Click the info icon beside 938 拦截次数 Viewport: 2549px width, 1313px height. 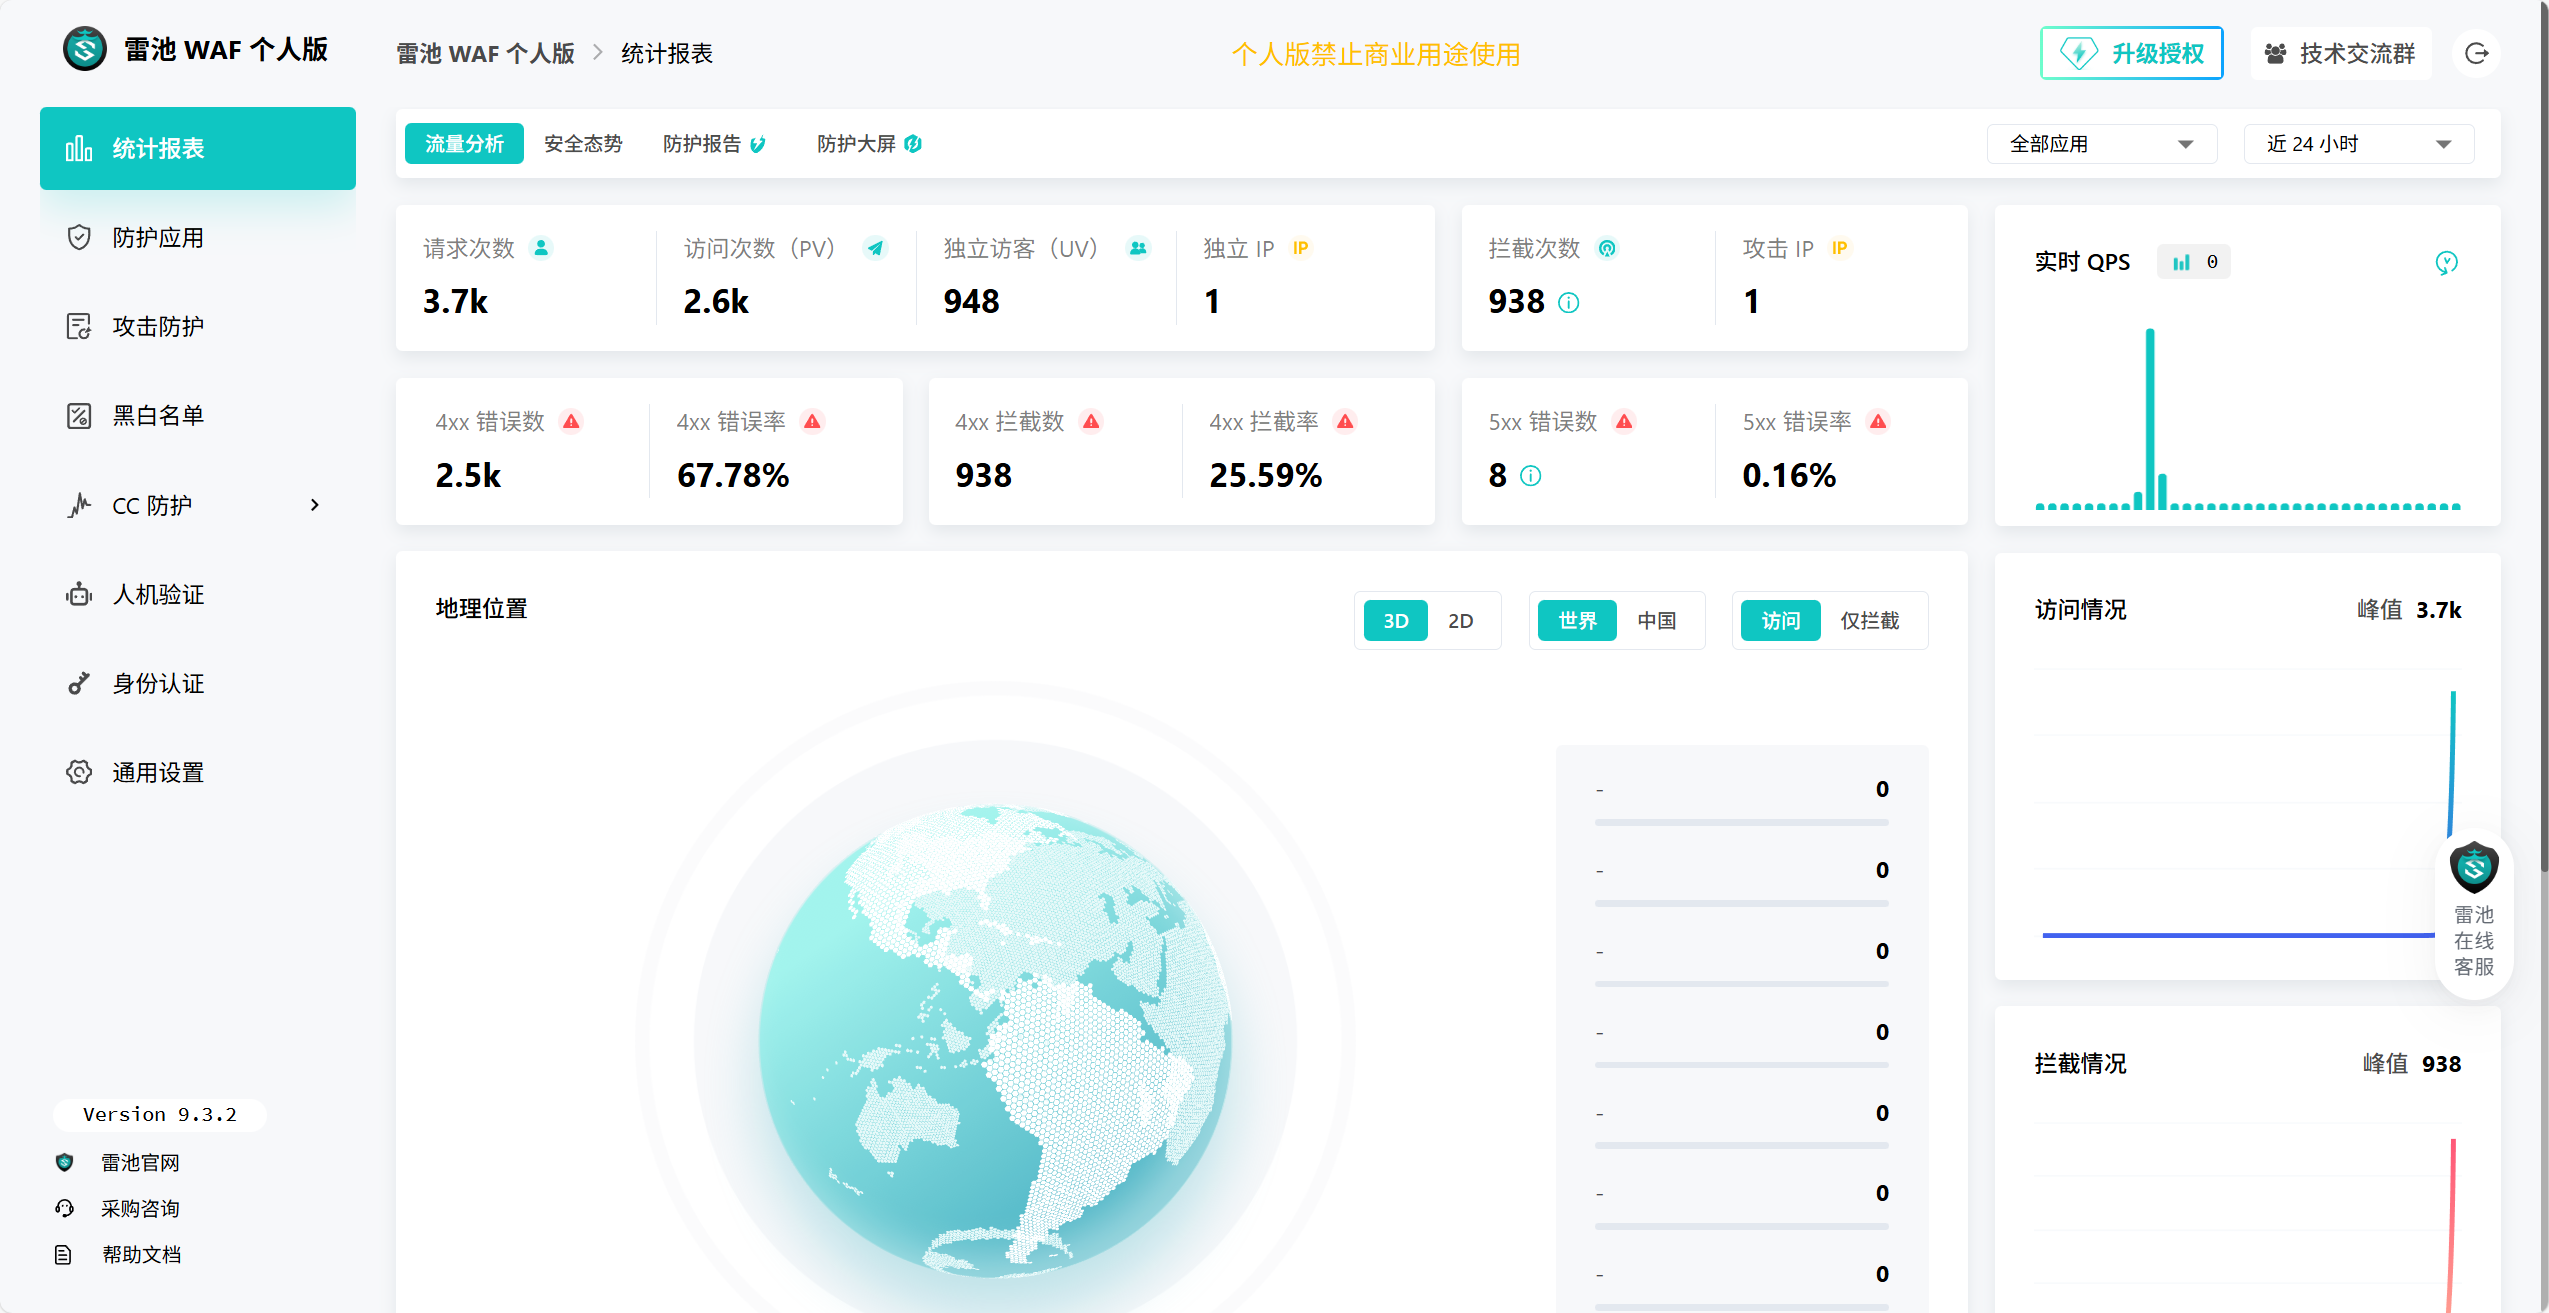point(1569,303)
